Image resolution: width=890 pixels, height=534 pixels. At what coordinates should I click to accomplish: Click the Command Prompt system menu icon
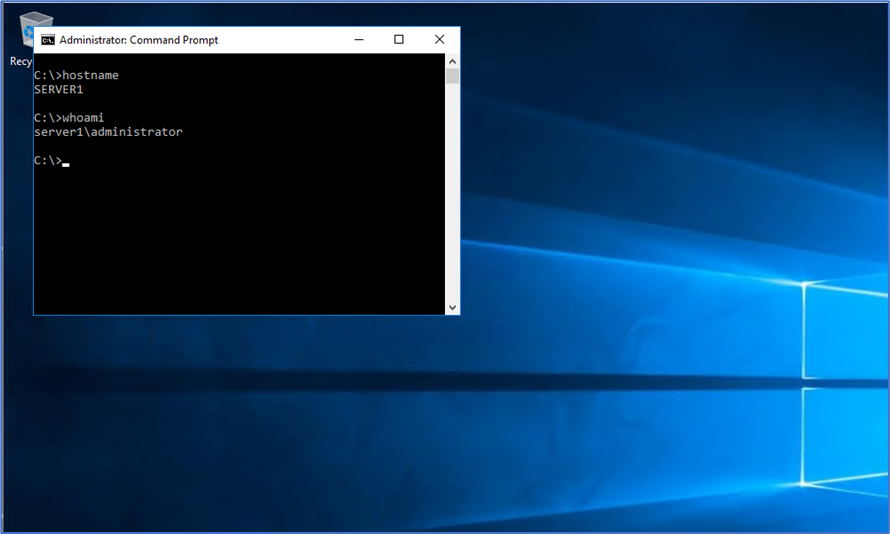[47, 40]
